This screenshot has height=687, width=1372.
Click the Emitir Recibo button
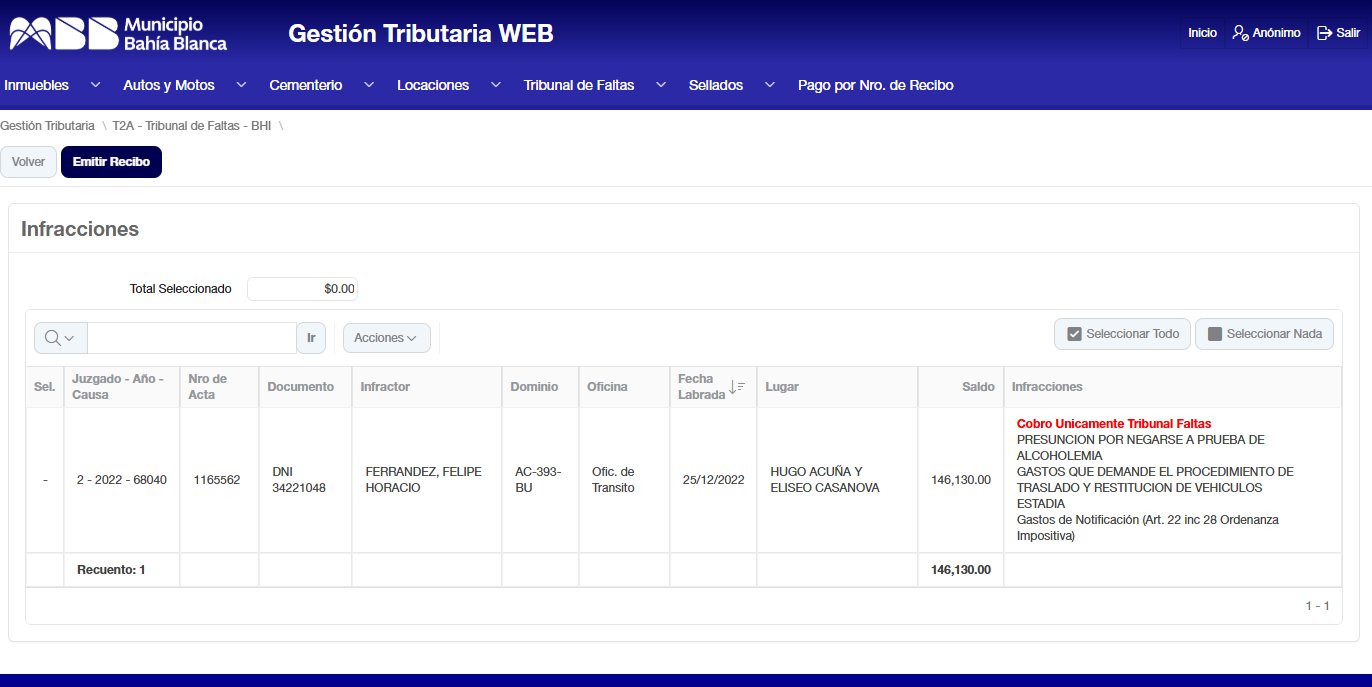[x=111, y=162]
